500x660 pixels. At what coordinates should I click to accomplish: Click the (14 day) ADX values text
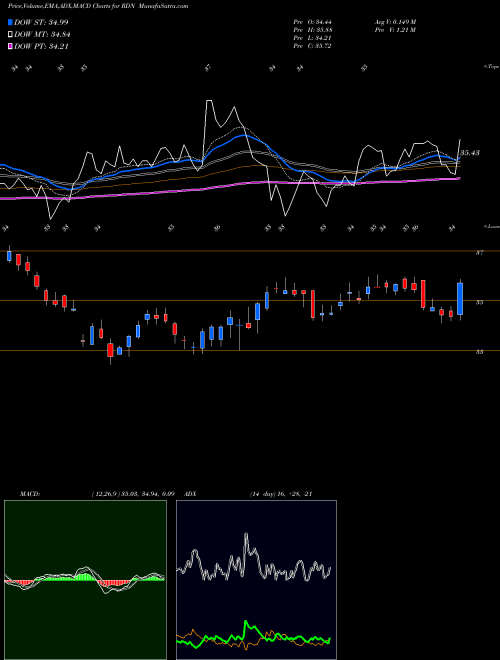281,494
